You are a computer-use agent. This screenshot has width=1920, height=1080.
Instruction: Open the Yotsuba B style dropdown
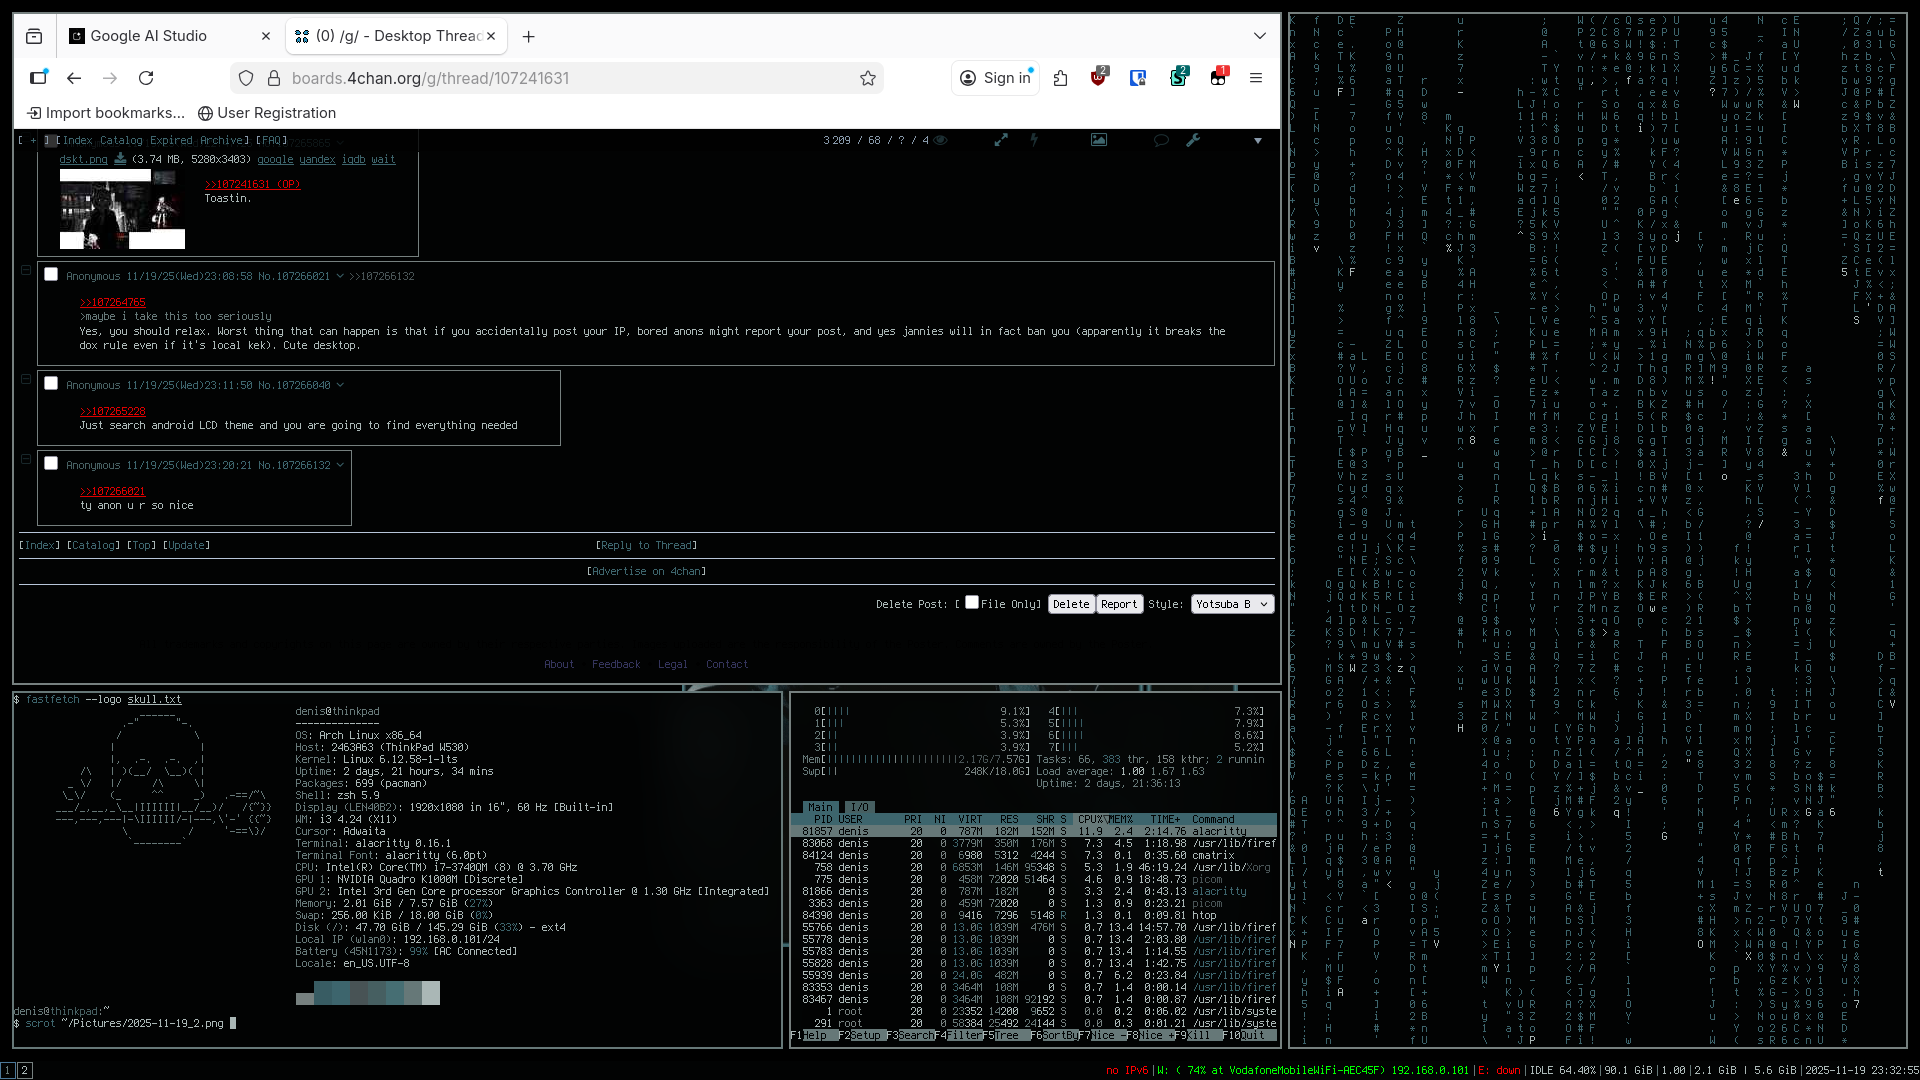tap(1232, 605)
